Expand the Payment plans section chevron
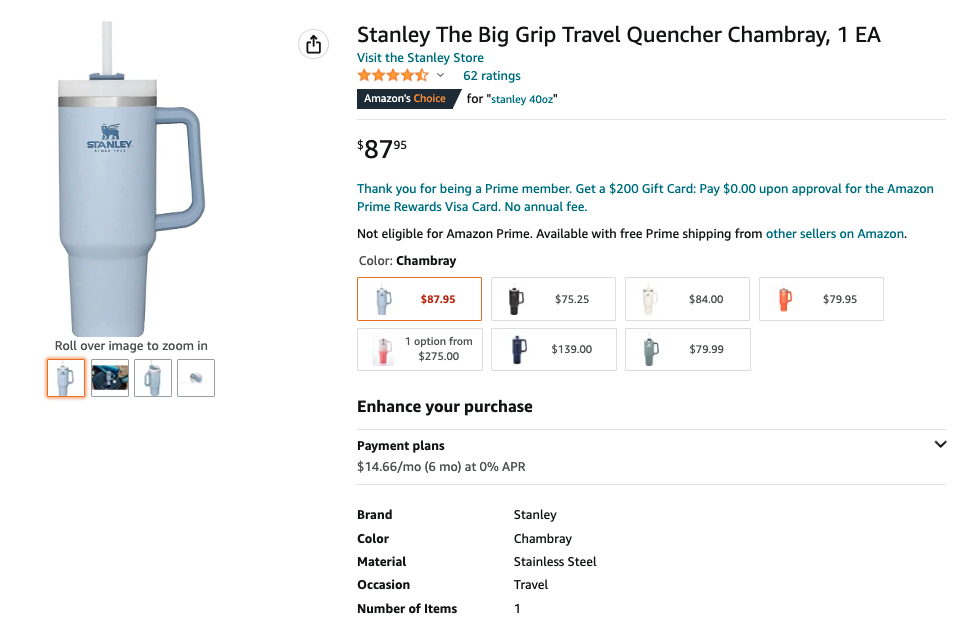Image resolution: width=957 pixels, height=619 pixels. (x=939, y=445)
